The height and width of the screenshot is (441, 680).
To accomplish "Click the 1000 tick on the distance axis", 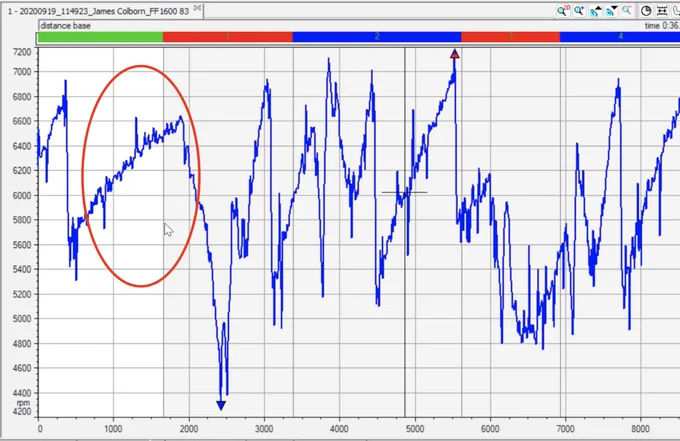I will click(x=113, y=429).
